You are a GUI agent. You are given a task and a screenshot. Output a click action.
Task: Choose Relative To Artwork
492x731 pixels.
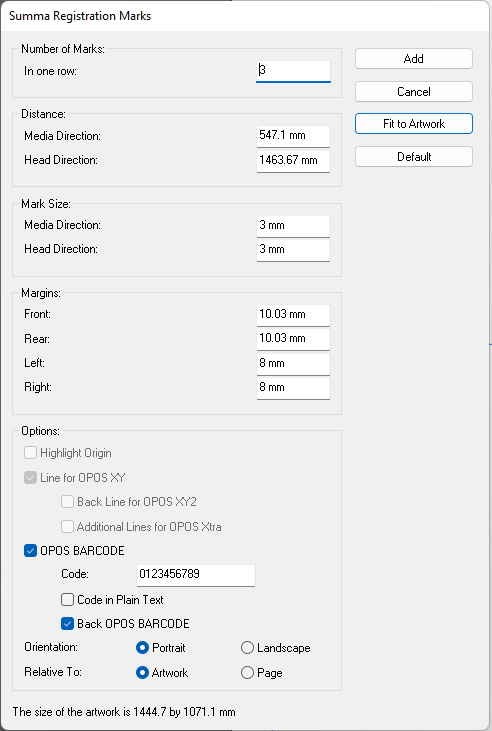(x=142, y=673)
